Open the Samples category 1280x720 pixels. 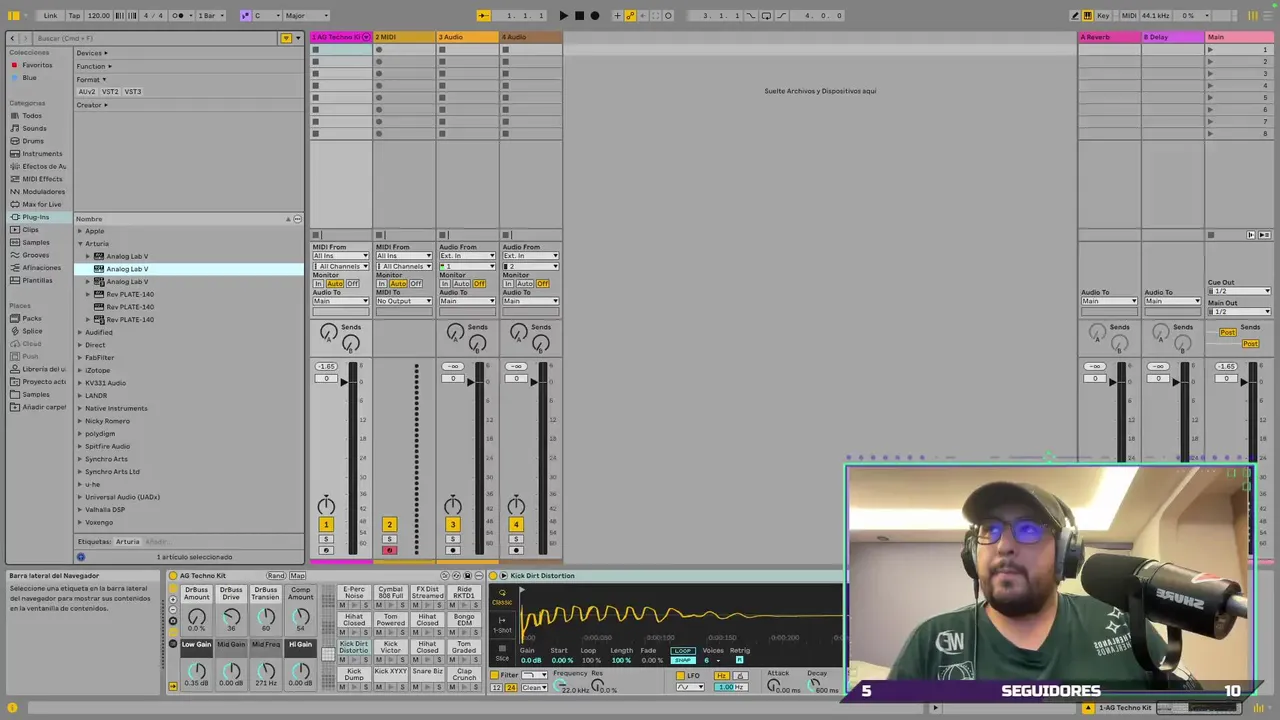click(x=35, y=242)
